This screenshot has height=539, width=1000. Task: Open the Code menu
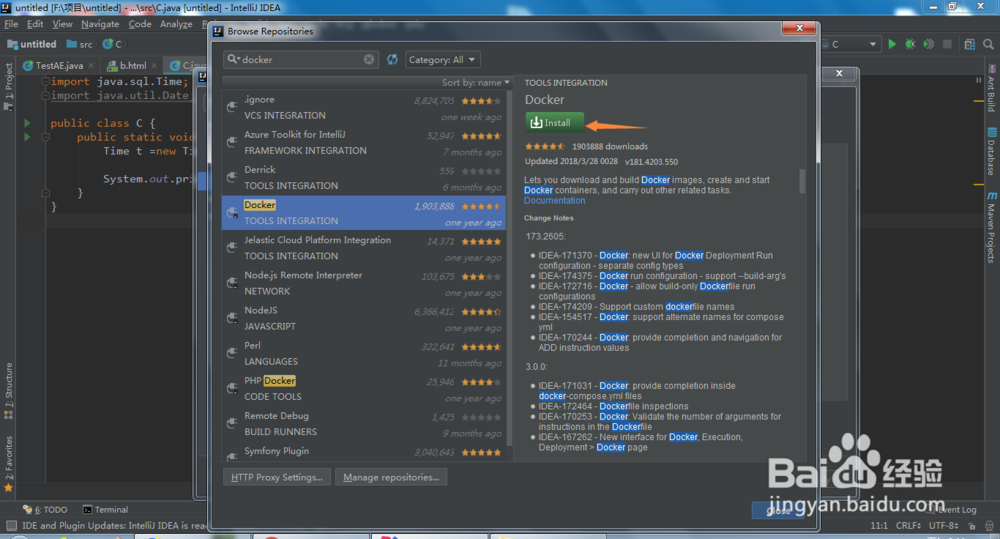pos(140,24)
